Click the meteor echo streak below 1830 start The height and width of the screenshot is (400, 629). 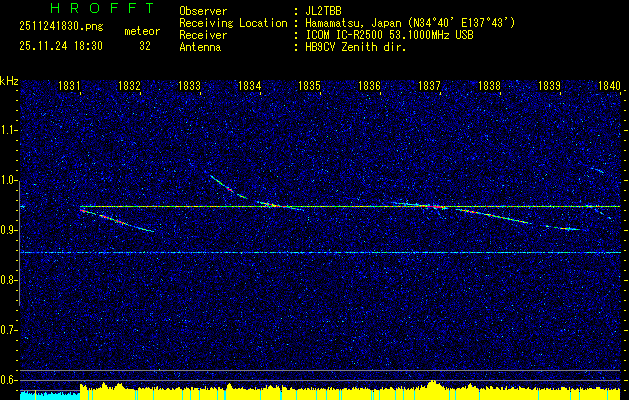(x=115, y=220)
